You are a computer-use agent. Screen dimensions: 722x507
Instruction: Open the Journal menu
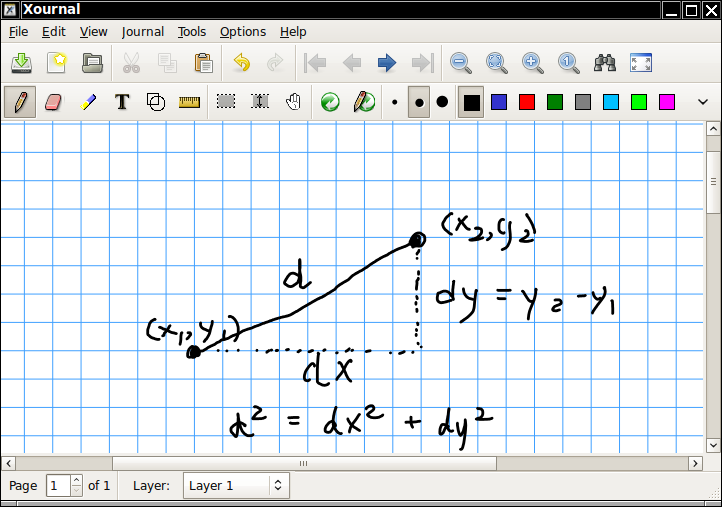coord(142,32)
